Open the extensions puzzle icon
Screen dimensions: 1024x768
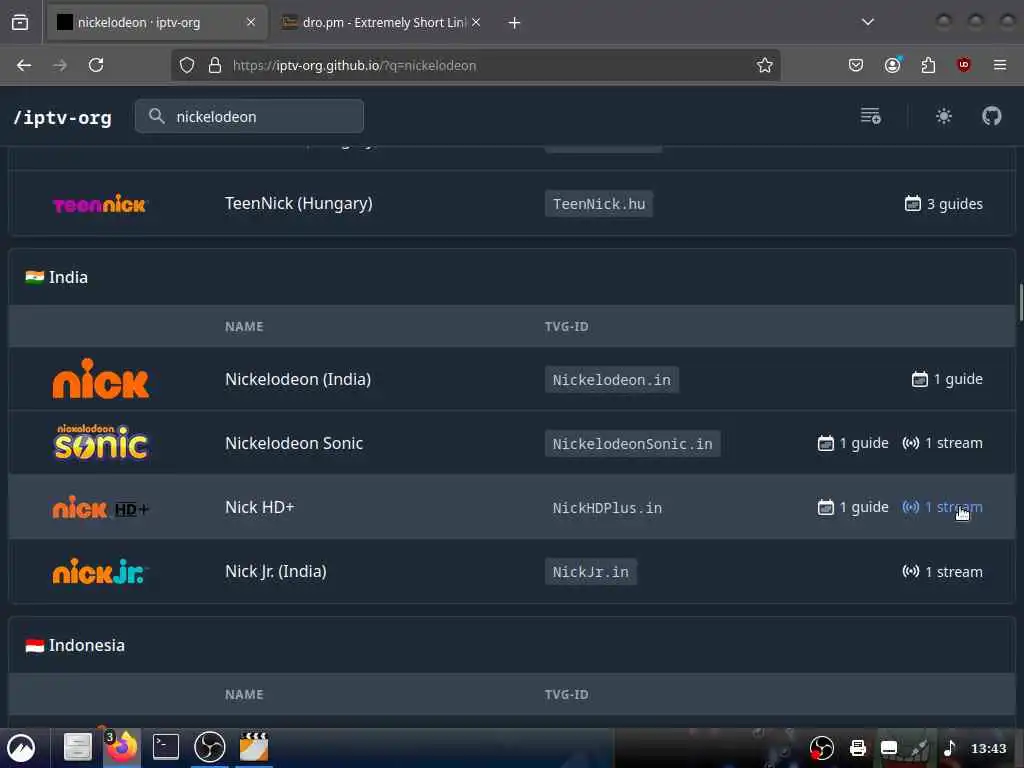928,65
